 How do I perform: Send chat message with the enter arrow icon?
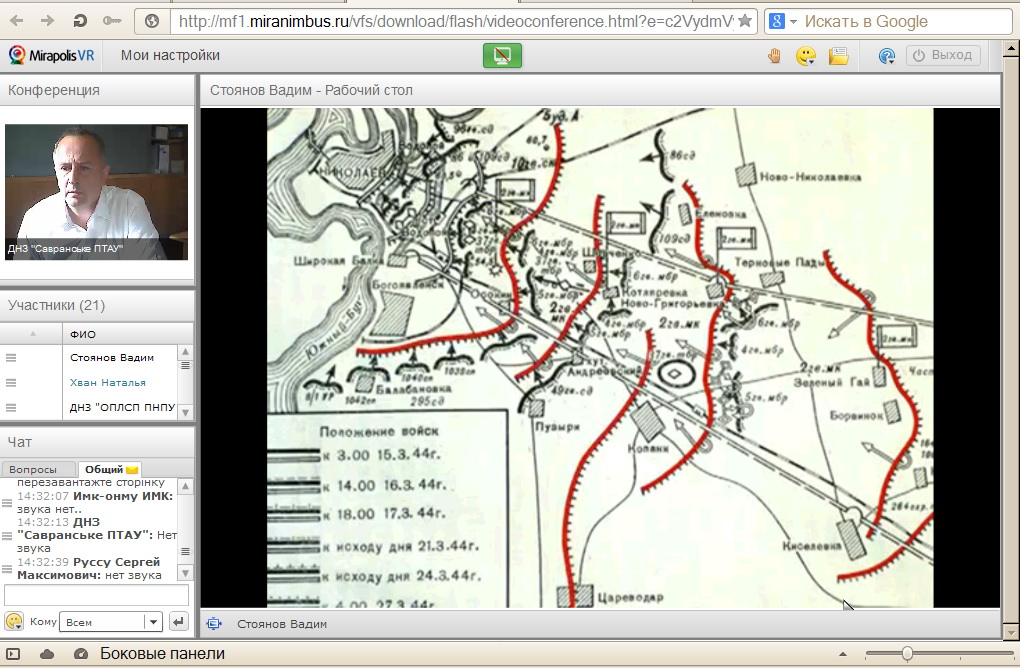pyautogui.click(x=179, y=622)
